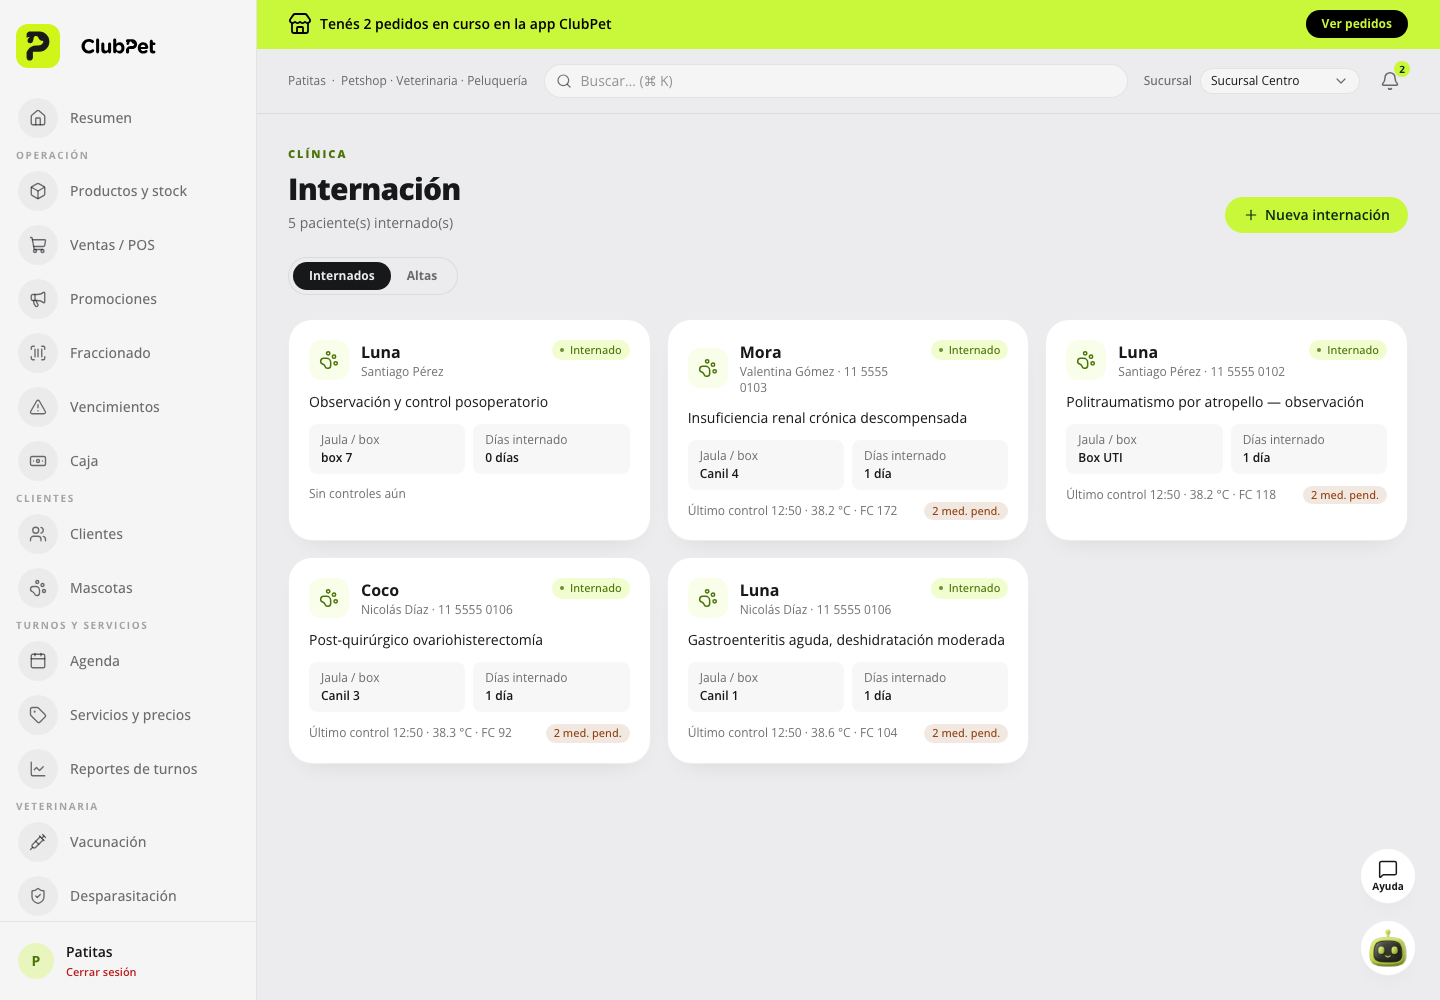Focus the Buscar search field
1440x1000 pixels.
(x=836, y=81)
